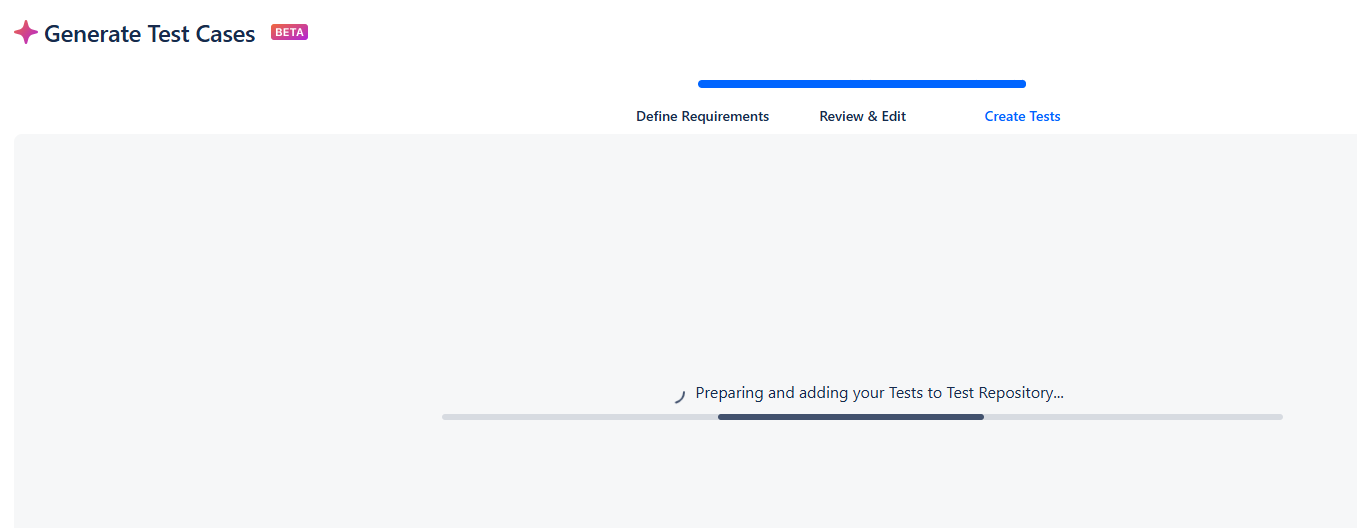Viewport: 1357px width, 528px height.
Task: Click the blue wizard step progress bar
Action: tap(862, 84)
